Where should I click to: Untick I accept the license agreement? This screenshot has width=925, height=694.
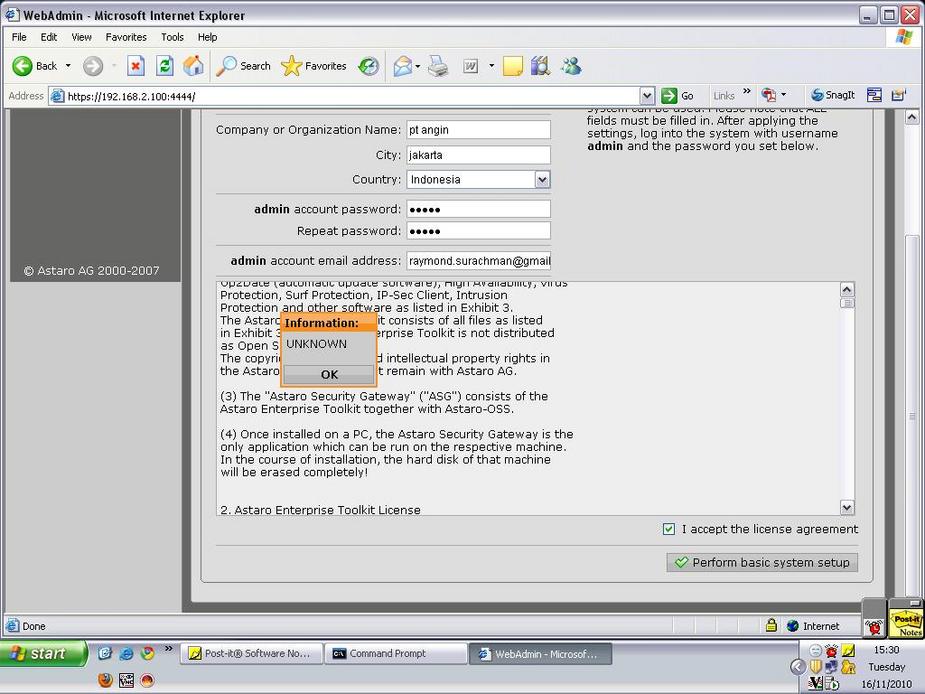(668, 529)
